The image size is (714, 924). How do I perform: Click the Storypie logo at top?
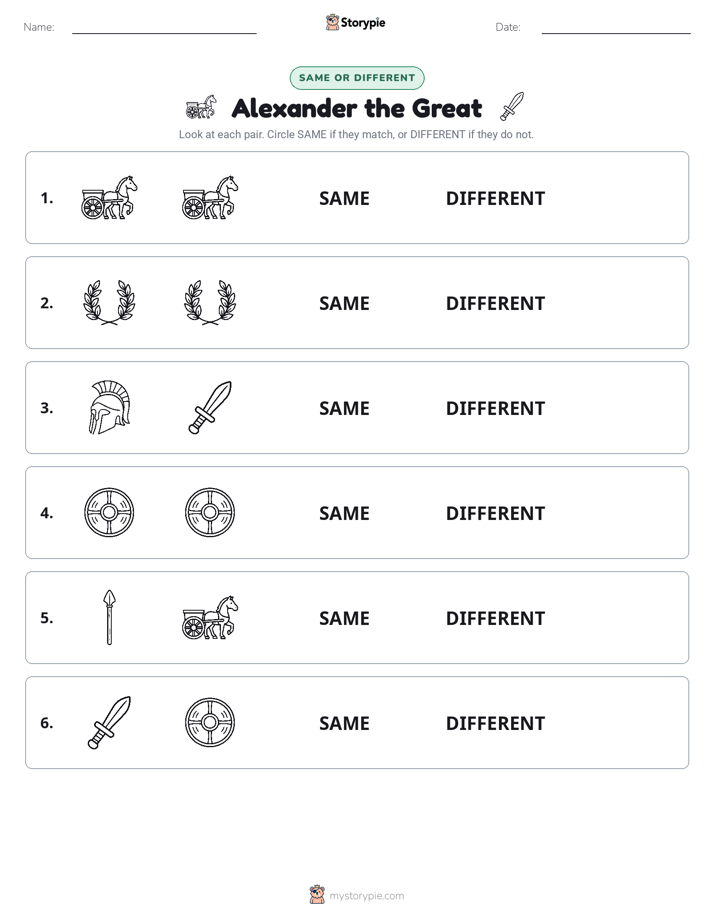[355, 22]
